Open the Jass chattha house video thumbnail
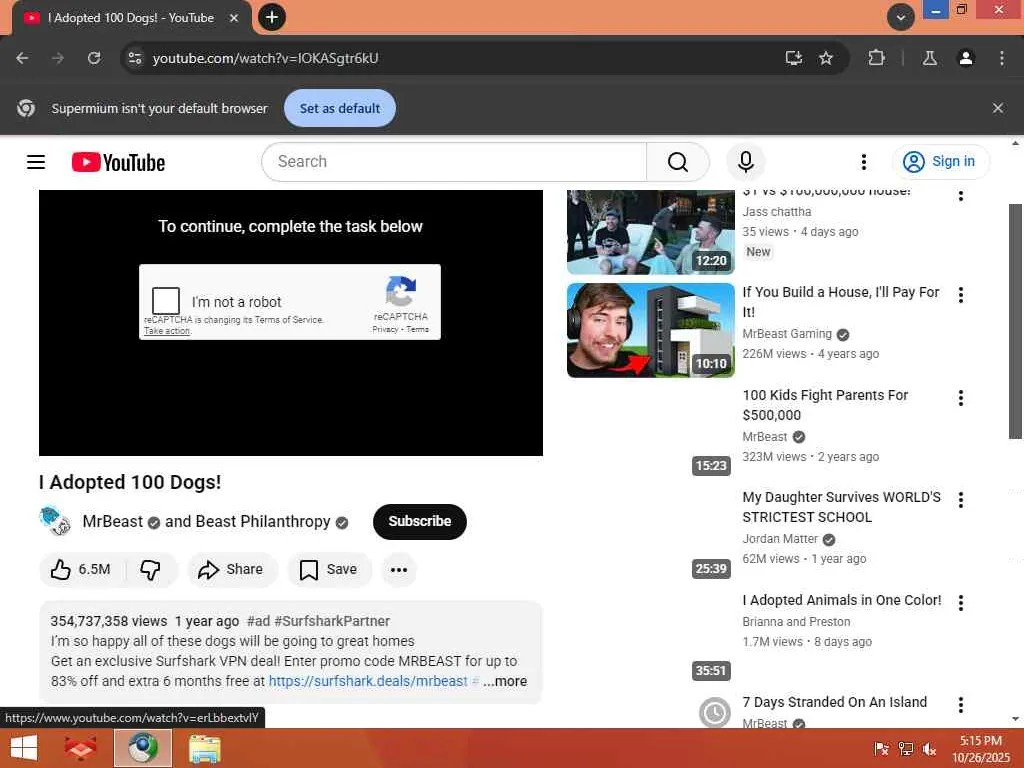This screenshot has width=1024, height=768. point(650,232)
